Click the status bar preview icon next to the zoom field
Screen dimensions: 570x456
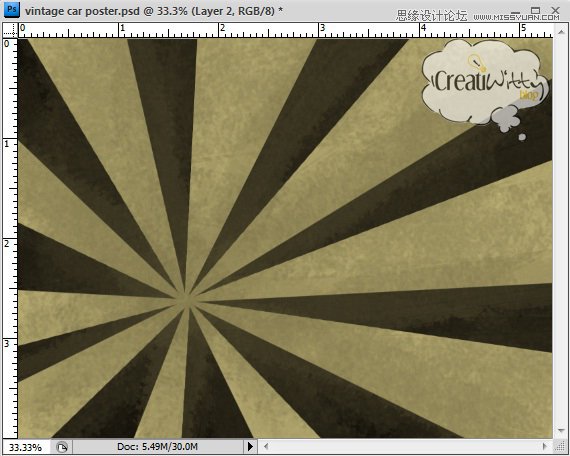[62, 446]
